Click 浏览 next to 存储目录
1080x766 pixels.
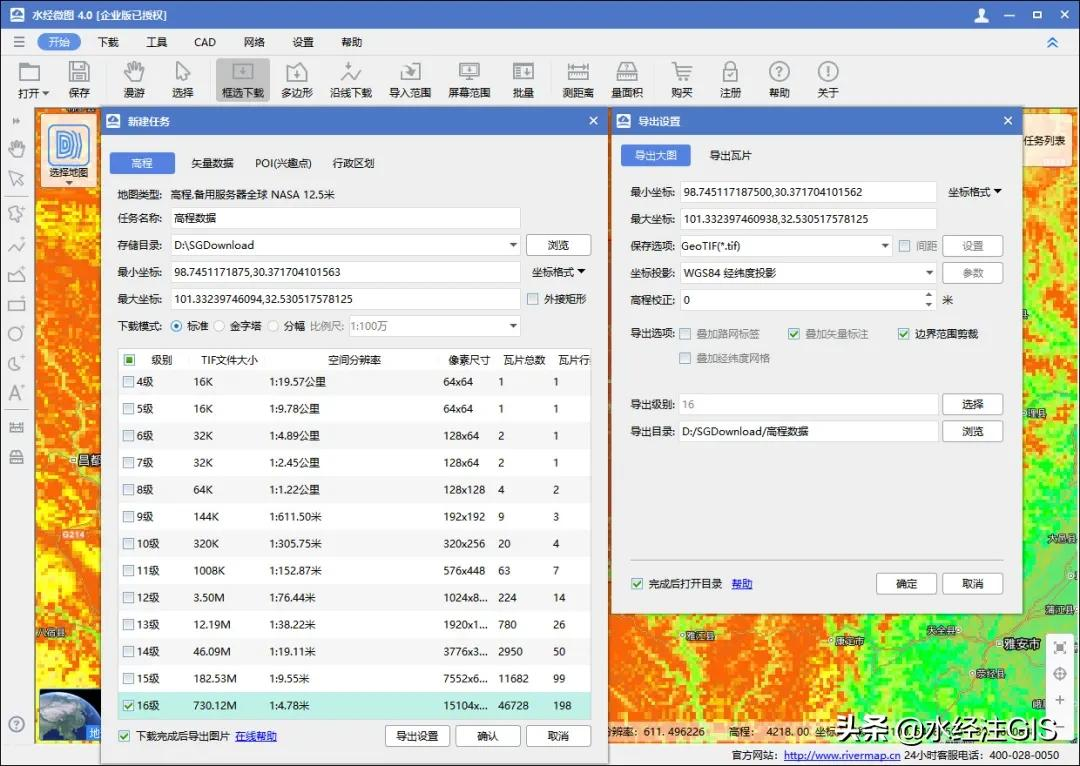click(x=559, y=245)
